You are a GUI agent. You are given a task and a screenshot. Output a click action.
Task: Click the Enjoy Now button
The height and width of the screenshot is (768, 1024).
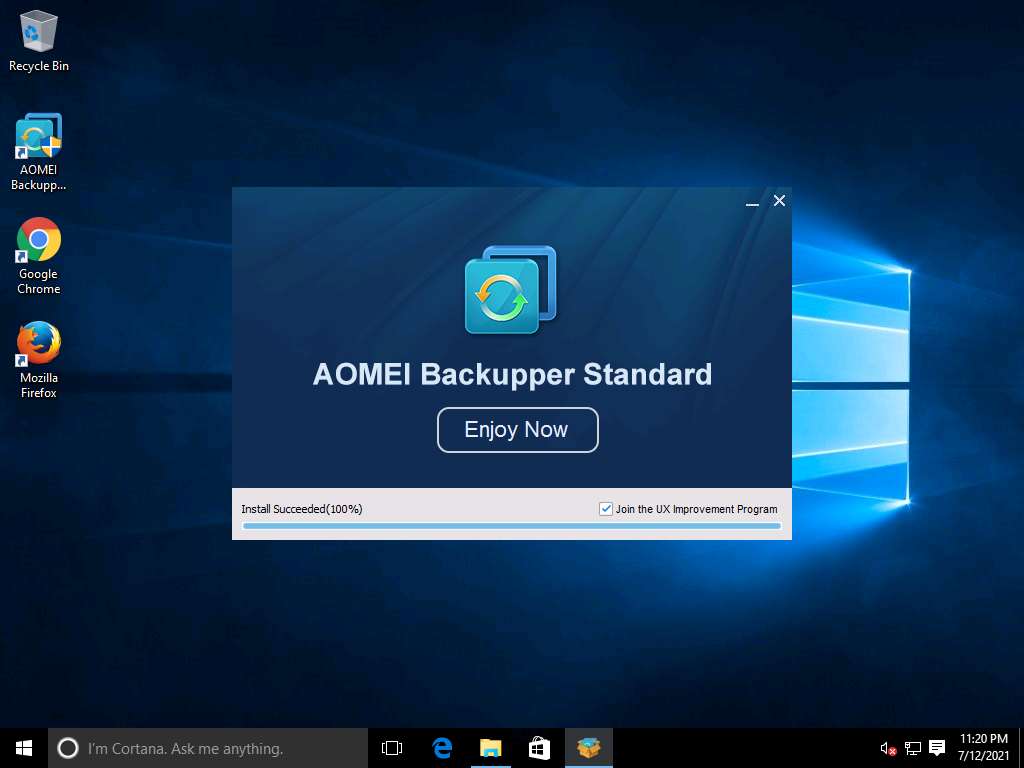517,430
